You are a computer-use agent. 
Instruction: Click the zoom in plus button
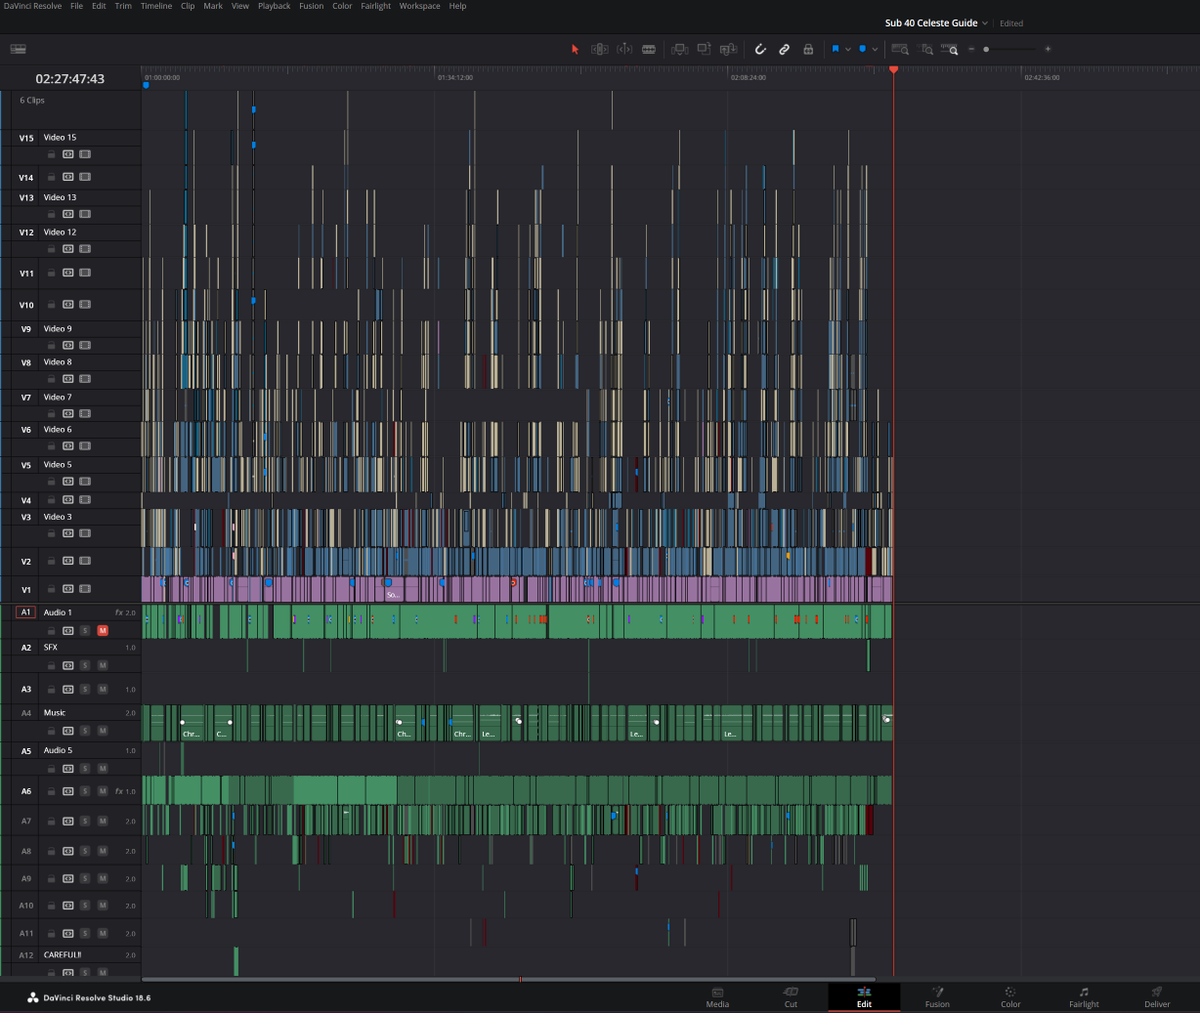tap(1048, 49)
